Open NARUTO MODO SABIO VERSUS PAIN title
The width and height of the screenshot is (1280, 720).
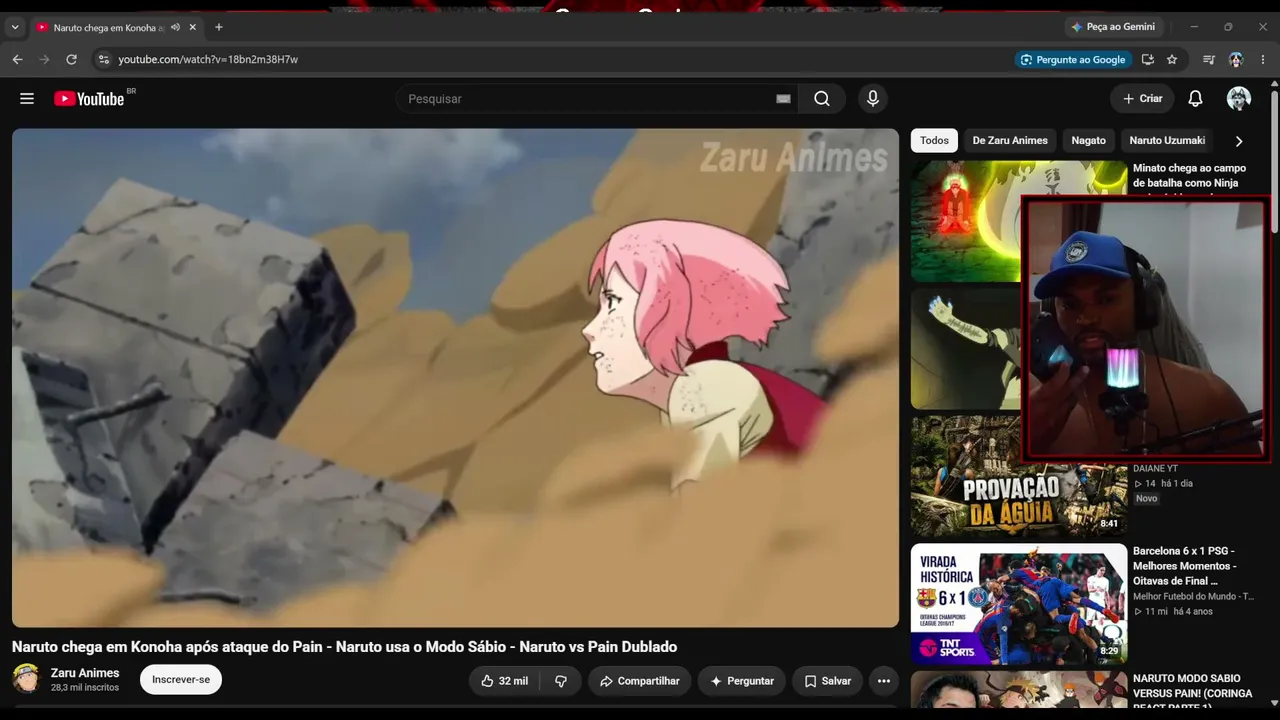point(1193,693)
